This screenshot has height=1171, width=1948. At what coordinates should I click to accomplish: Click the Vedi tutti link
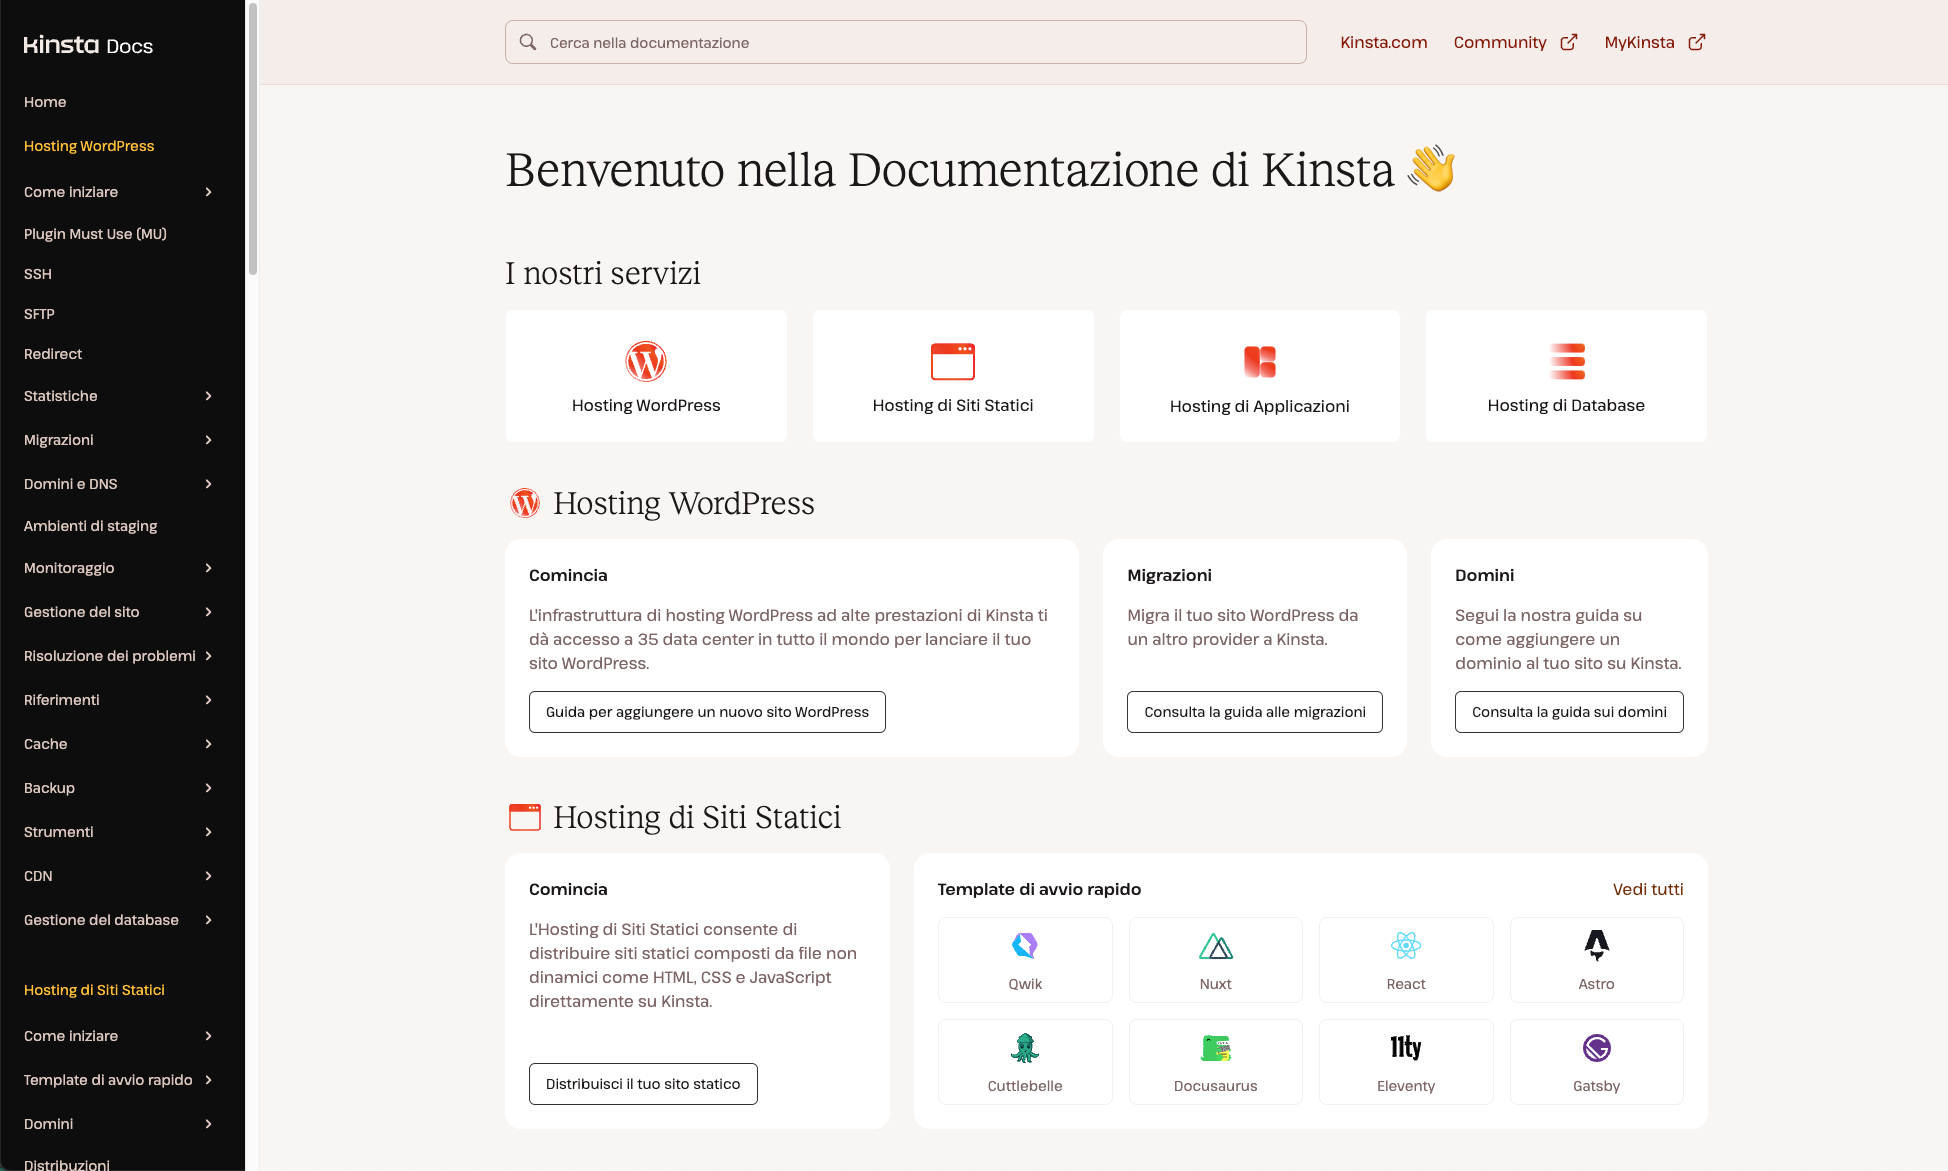(1648, 888)
